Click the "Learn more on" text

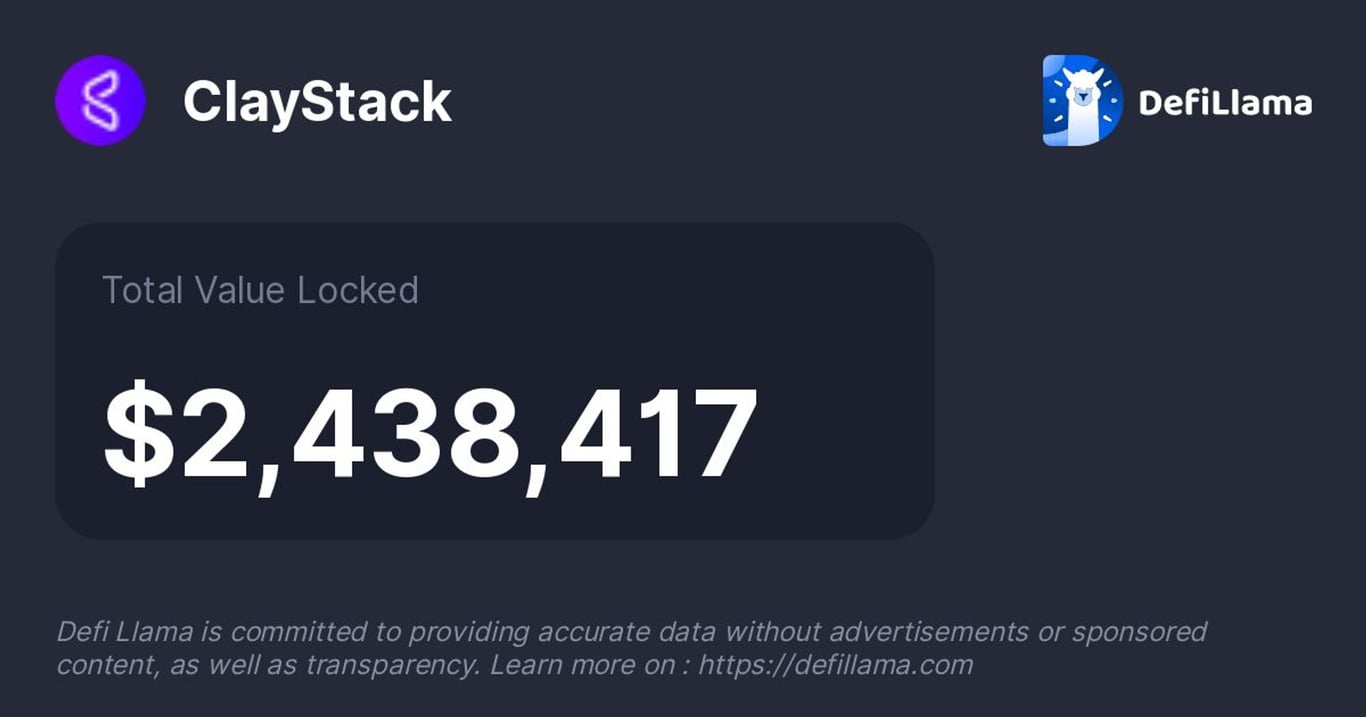584,665
